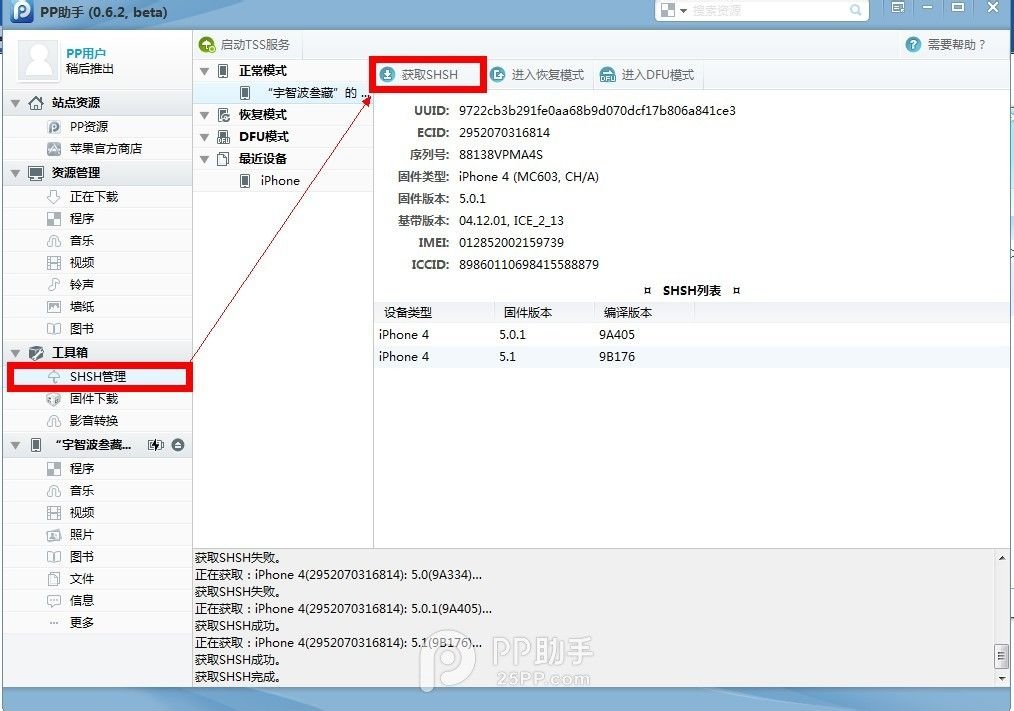Click the PP资源 icon in sidebar
This screenshot has width=1014, height=711.
(x=54, y=127)
